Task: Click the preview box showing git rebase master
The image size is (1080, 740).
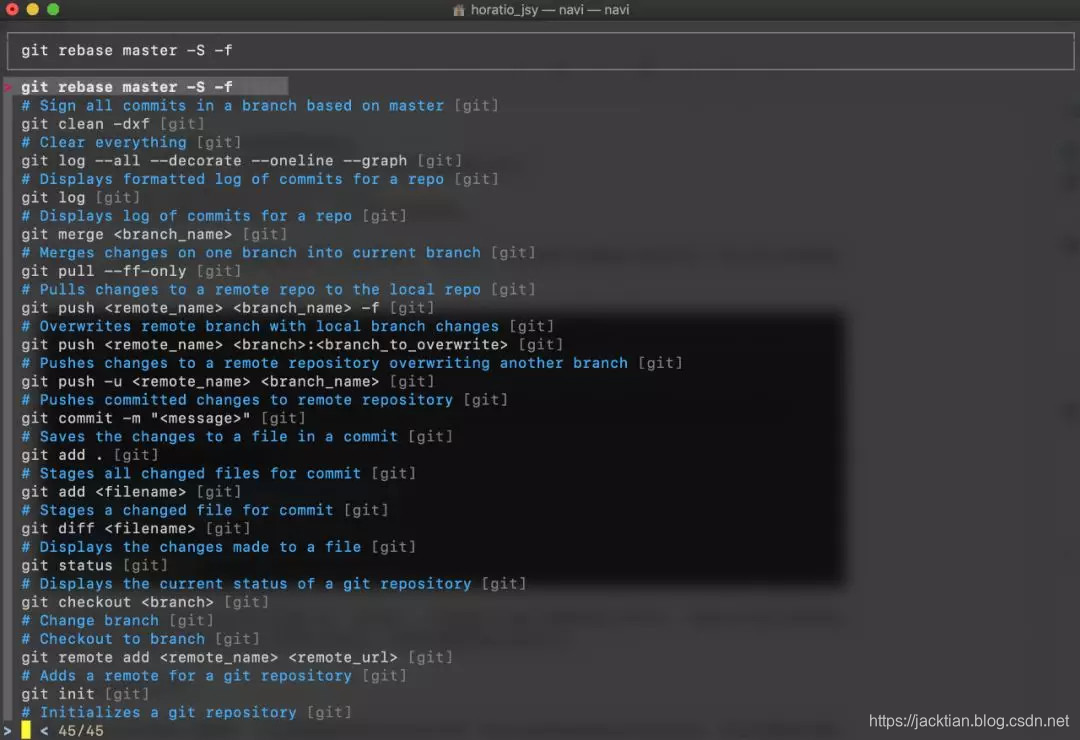Action: pyautogui.click(x=540, y=50)
